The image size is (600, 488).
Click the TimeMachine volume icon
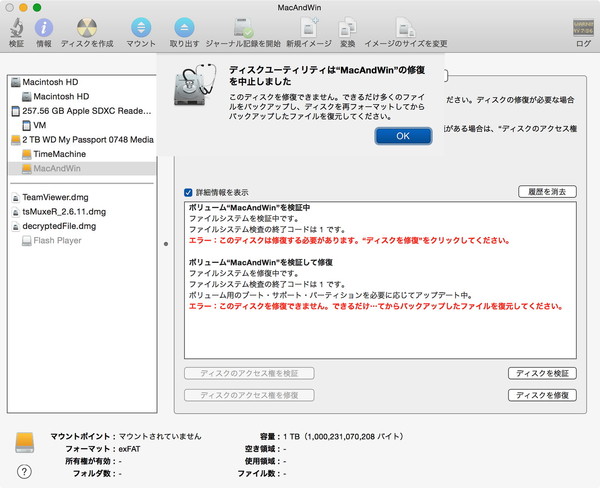click(x=27, y=154)
